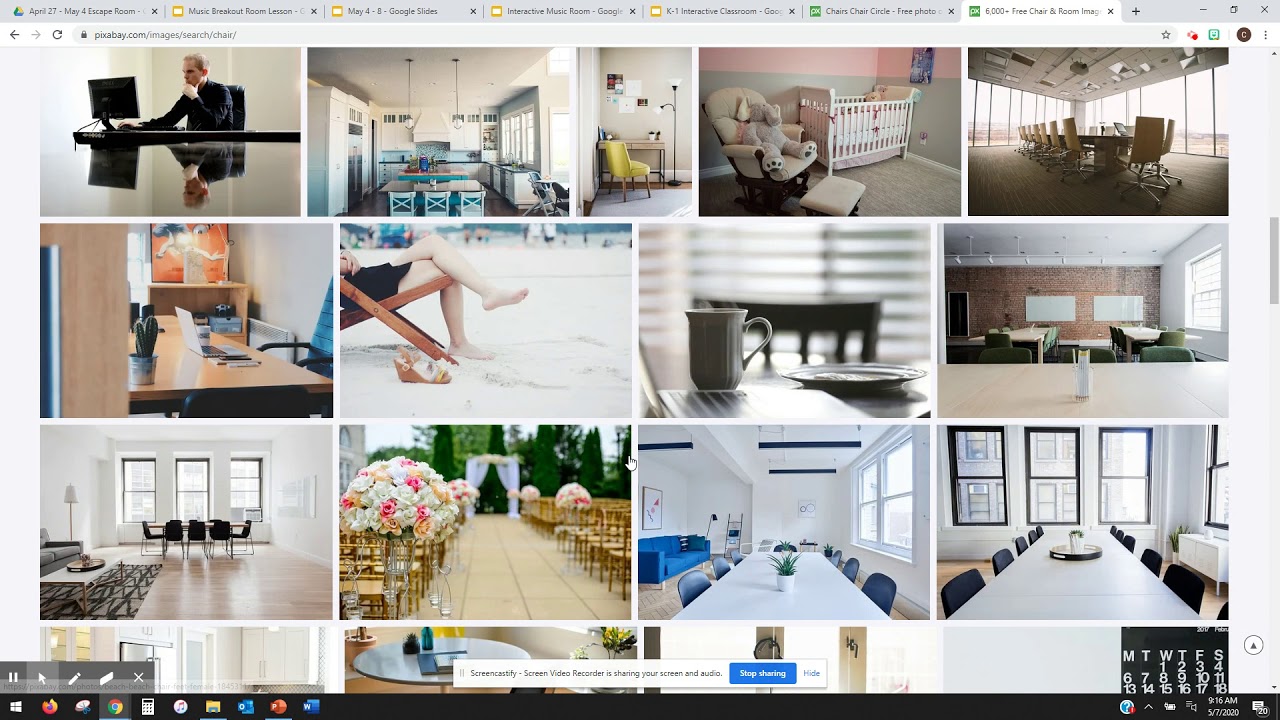The width and height of the screenshot is (1280, 720).
Task: Switch to the April 27 - May 4 Escape Room tab
Action: click(84, 11)
